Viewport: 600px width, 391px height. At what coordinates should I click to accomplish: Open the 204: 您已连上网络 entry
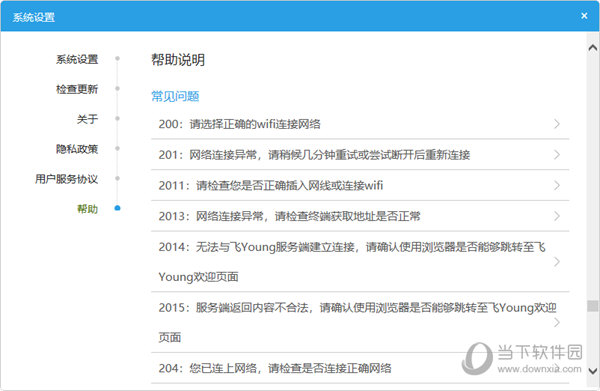point(360,368)
